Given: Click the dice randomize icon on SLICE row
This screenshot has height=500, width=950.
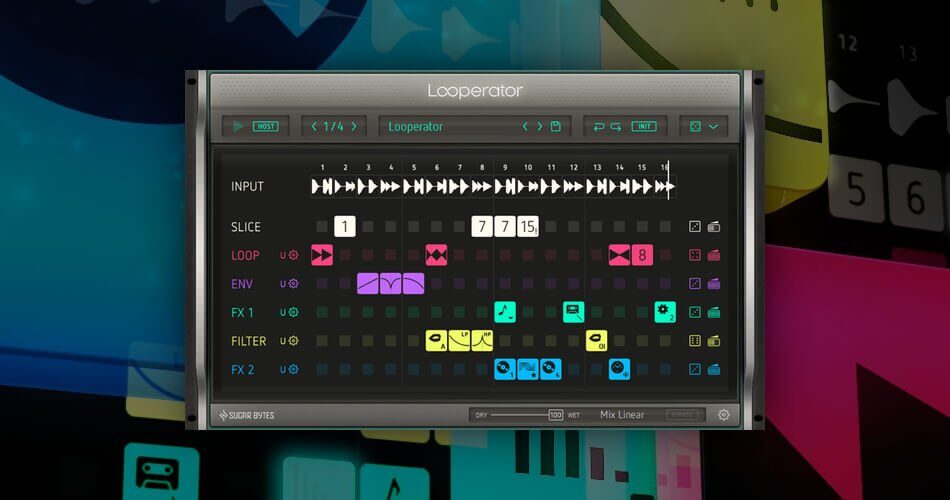Looking at the screenshot, I should tap(695, 227).
